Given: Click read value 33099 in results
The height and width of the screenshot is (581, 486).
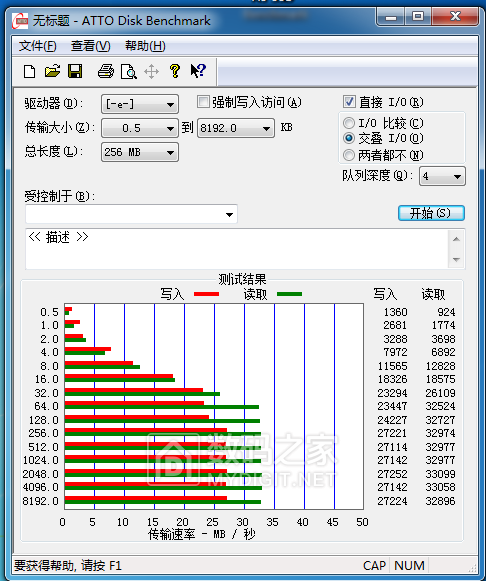Looking at the screenshot, I should click(440, 474).
